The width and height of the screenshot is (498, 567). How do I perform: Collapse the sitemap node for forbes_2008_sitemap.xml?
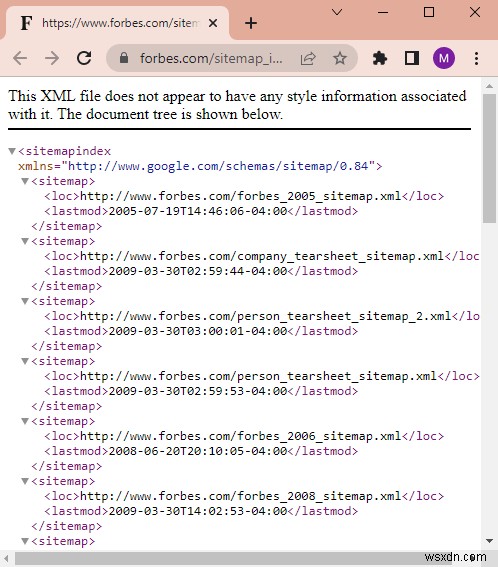[x=25, y=481]
